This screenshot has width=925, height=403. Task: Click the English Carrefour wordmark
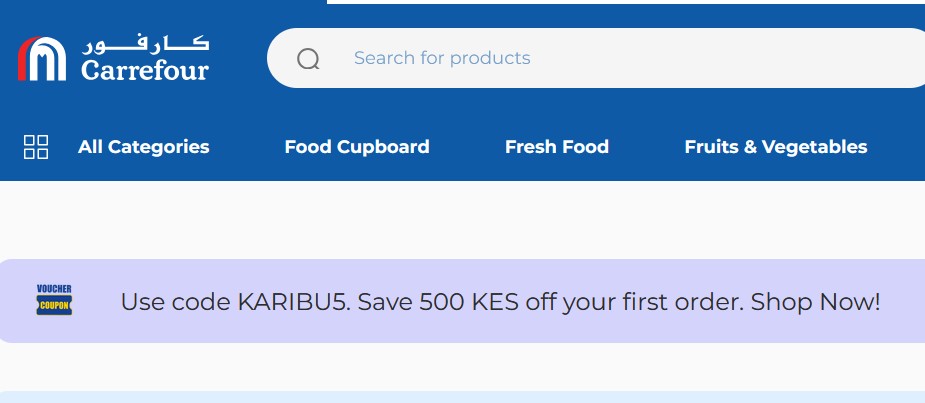pyautogui.click(x=145, y=70)
